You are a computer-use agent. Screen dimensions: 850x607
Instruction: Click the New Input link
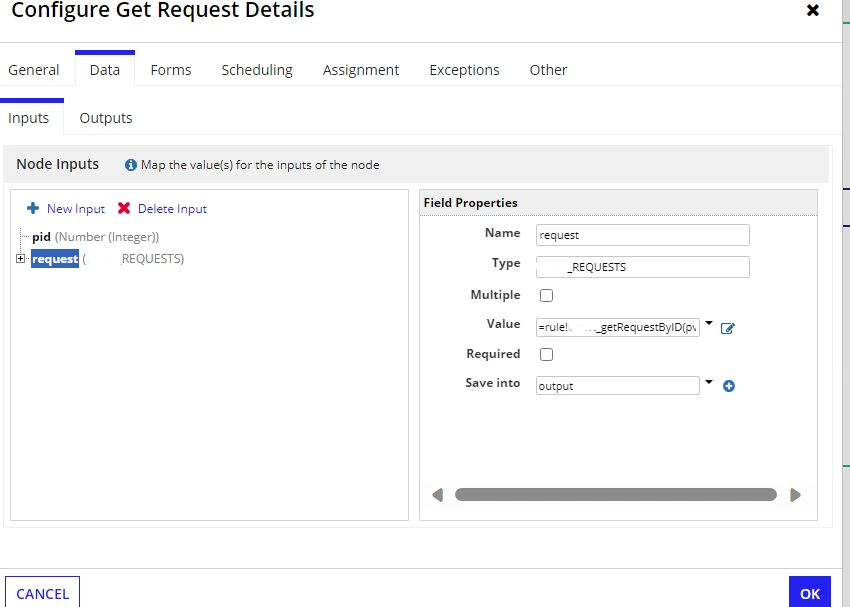click(76, 209)
